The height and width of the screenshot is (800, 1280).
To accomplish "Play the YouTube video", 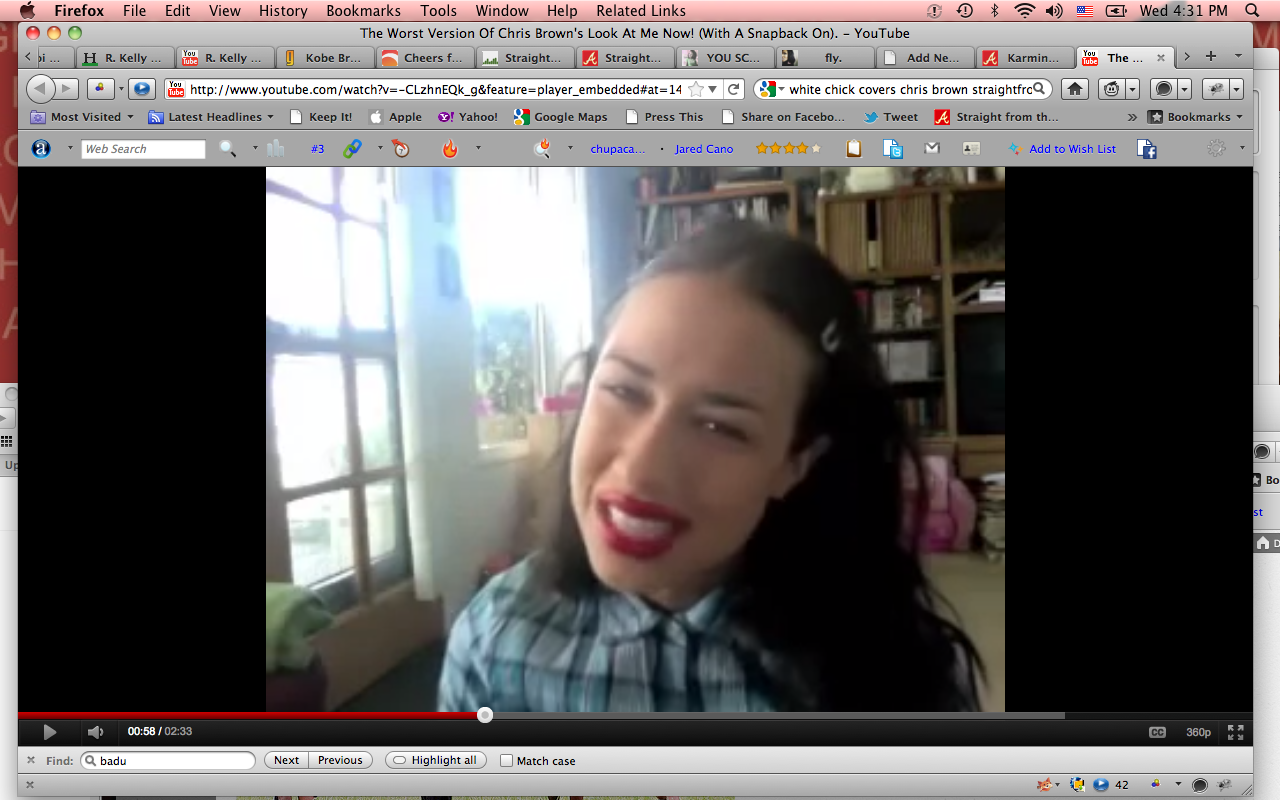I will tap(49, 732).
